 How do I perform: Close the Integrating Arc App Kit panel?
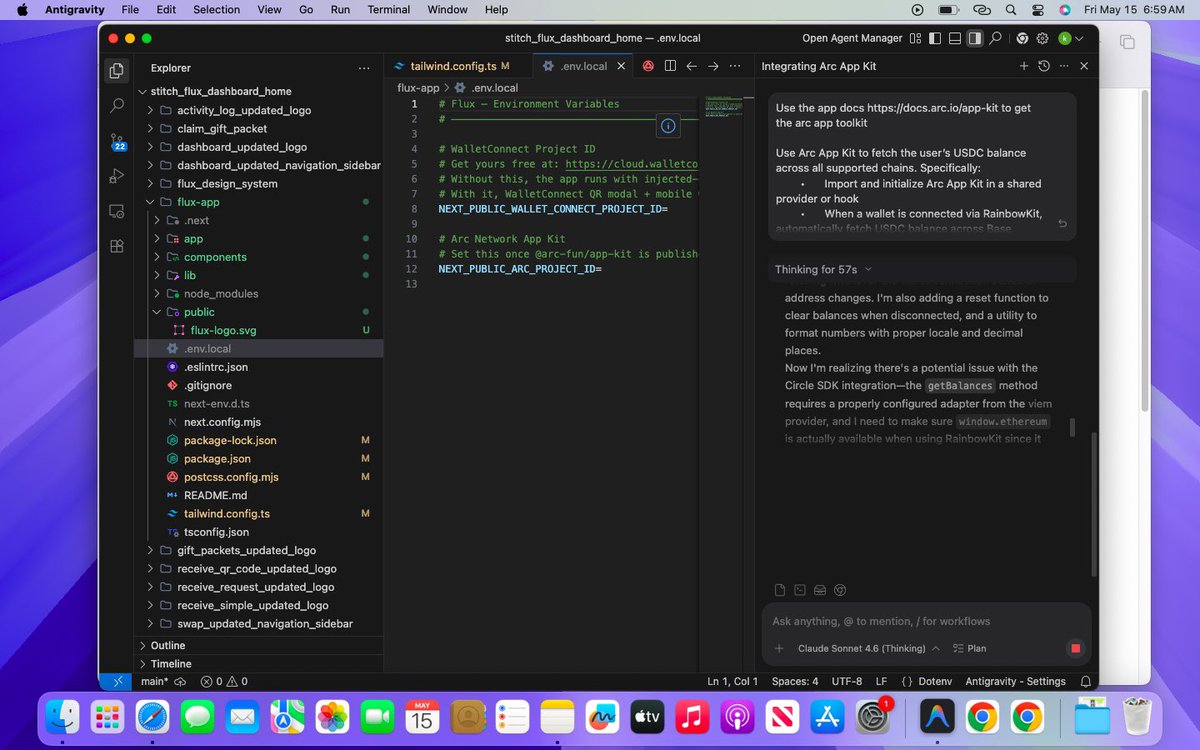[1084, 66]
